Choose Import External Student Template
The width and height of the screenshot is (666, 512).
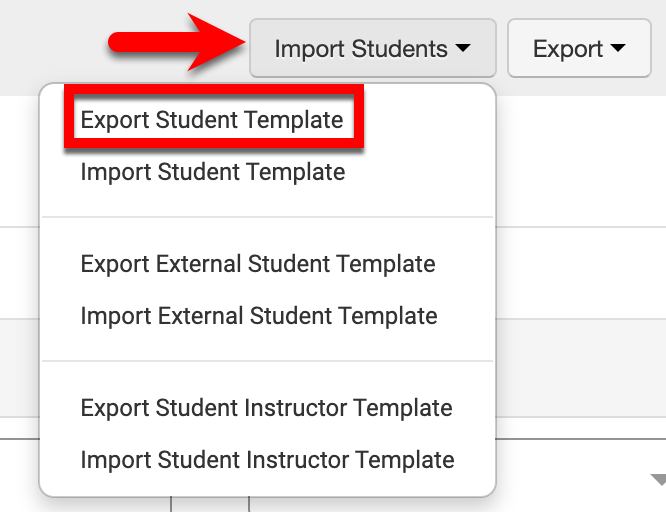tap(258, 316)
